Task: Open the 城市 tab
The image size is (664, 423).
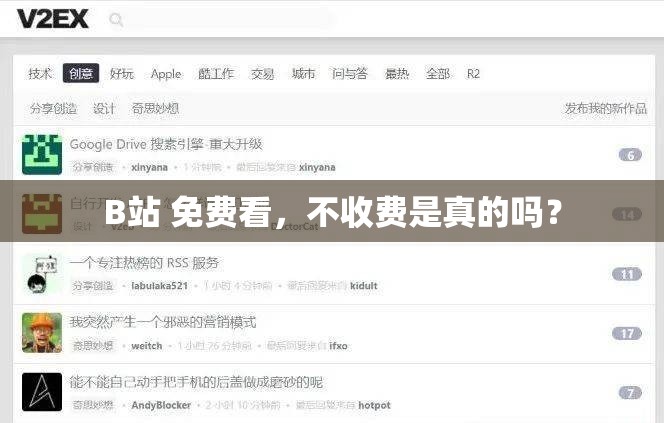Action: click(x=303, y=73)
